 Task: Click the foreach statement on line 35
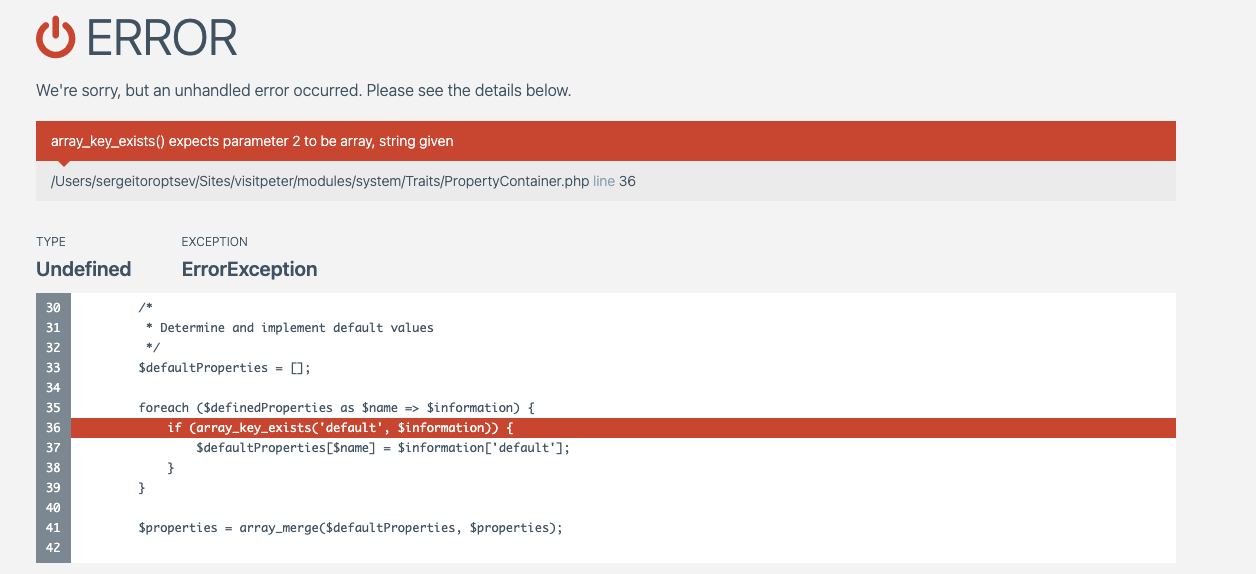pos(337,408)
